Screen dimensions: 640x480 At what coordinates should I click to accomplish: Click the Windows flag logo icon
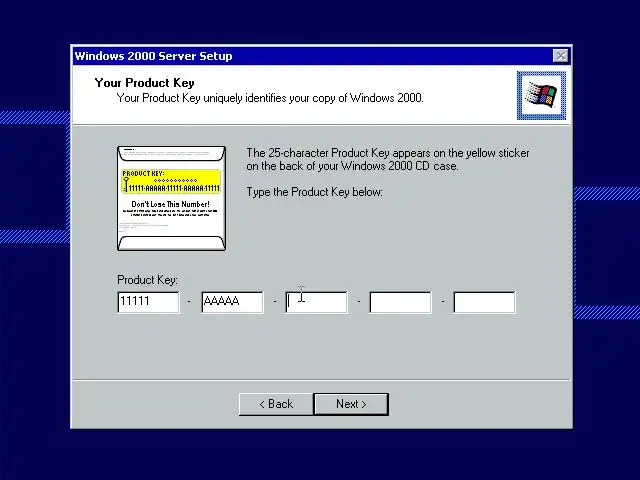(541, 96)
